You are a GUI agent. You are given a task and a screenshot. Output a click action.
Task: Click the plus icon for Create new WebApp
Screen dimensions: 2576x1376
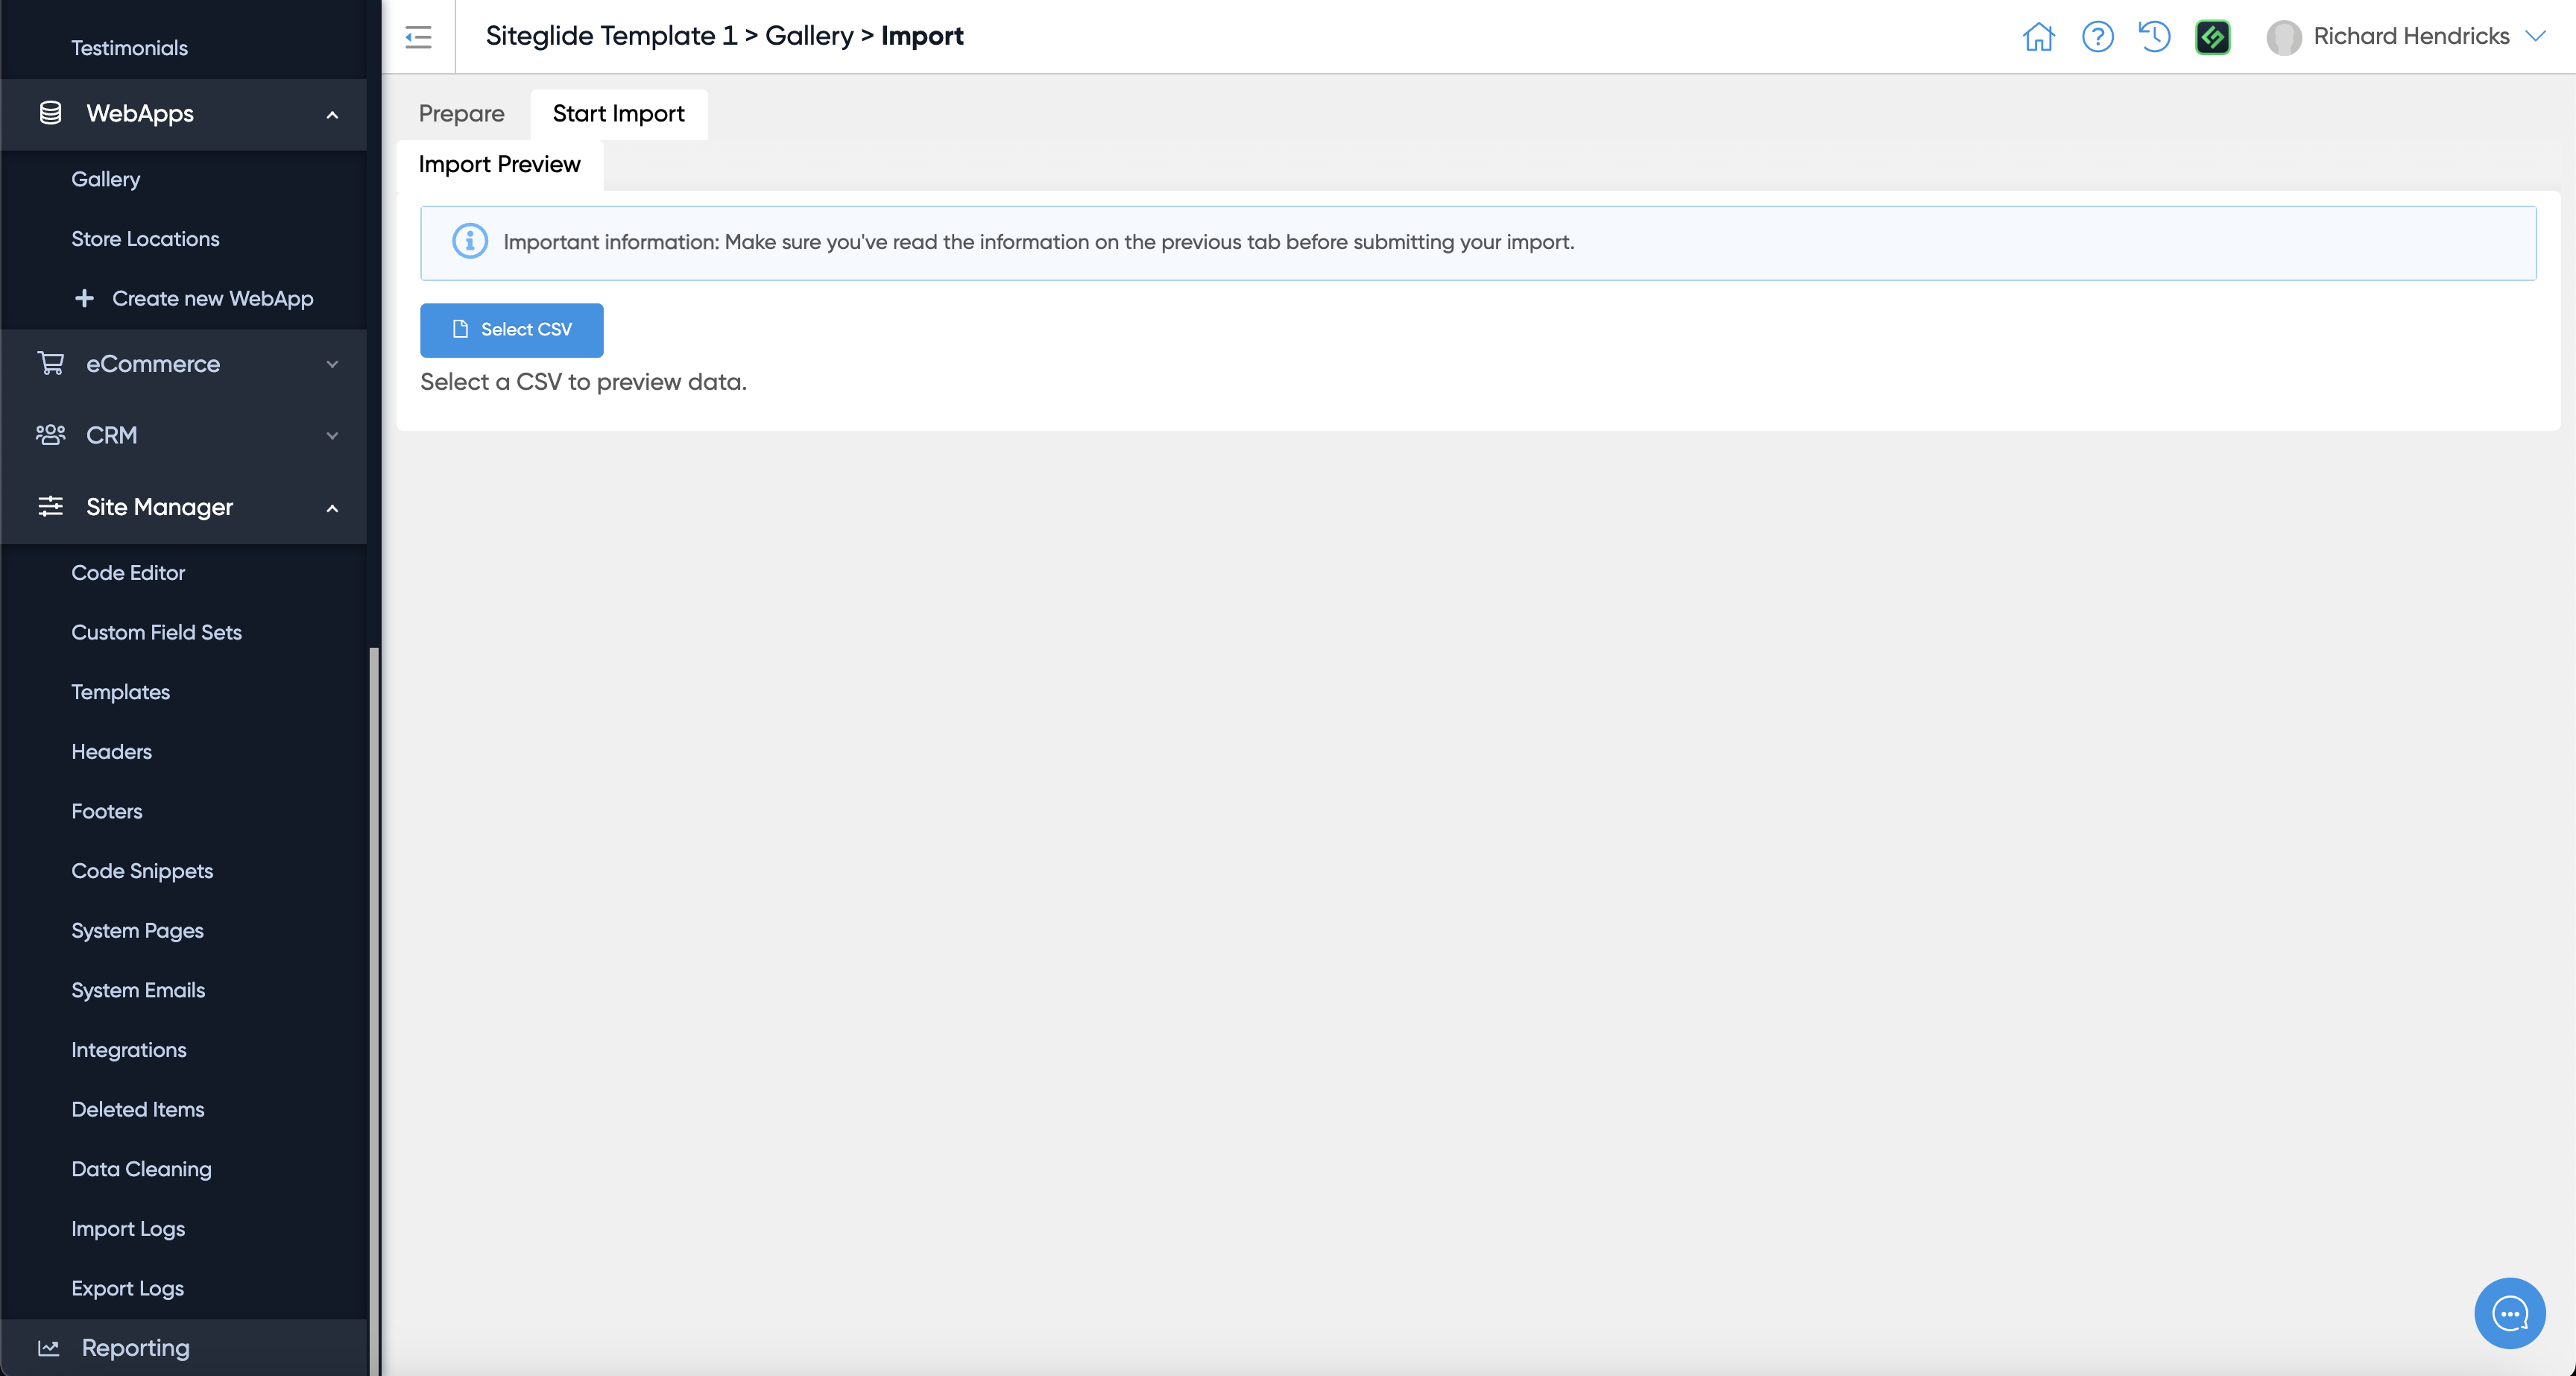85,298
